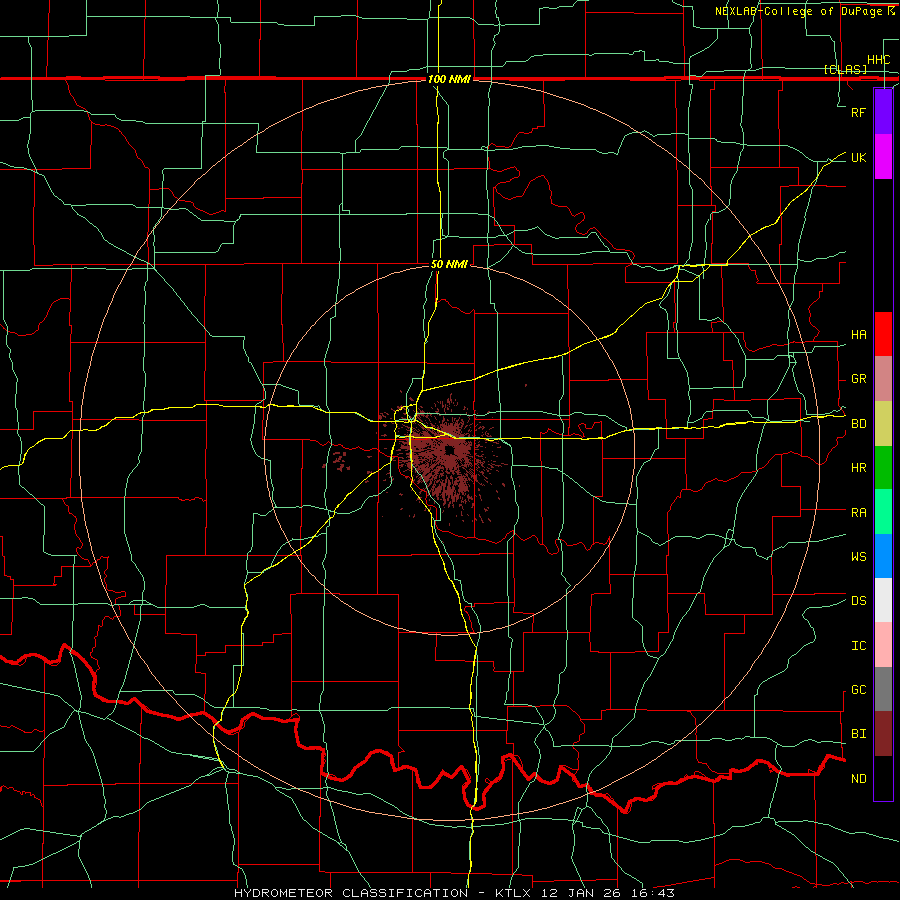Viewport: 900px width, 900px height.
Task: Click the [CLAS] units label
Action: click(845, 70)
